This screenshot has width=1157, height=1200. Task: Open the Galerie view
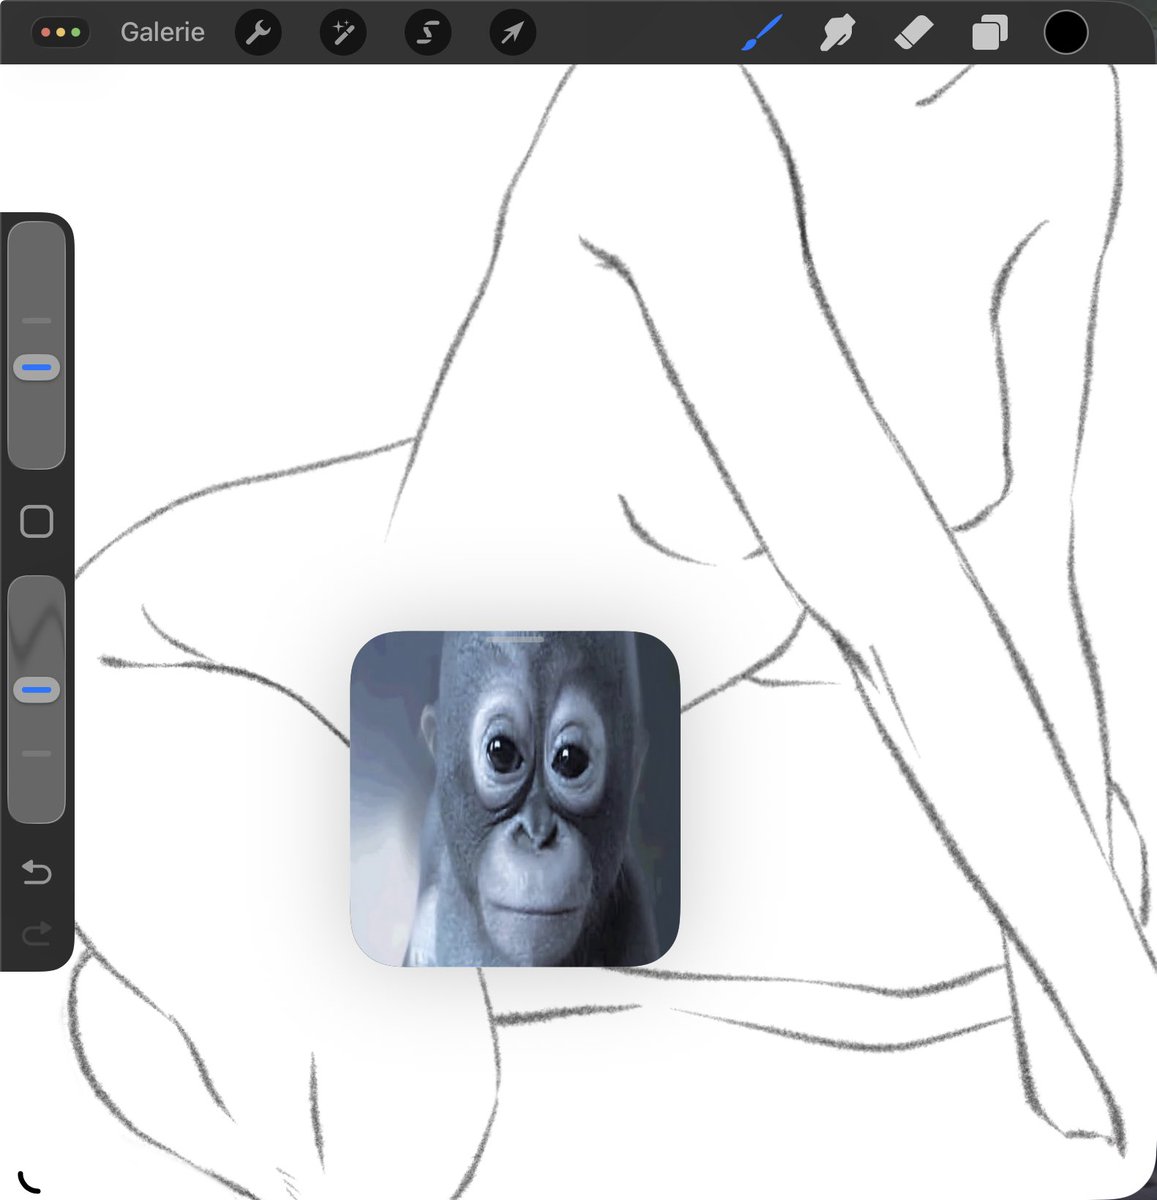[162, 32]
